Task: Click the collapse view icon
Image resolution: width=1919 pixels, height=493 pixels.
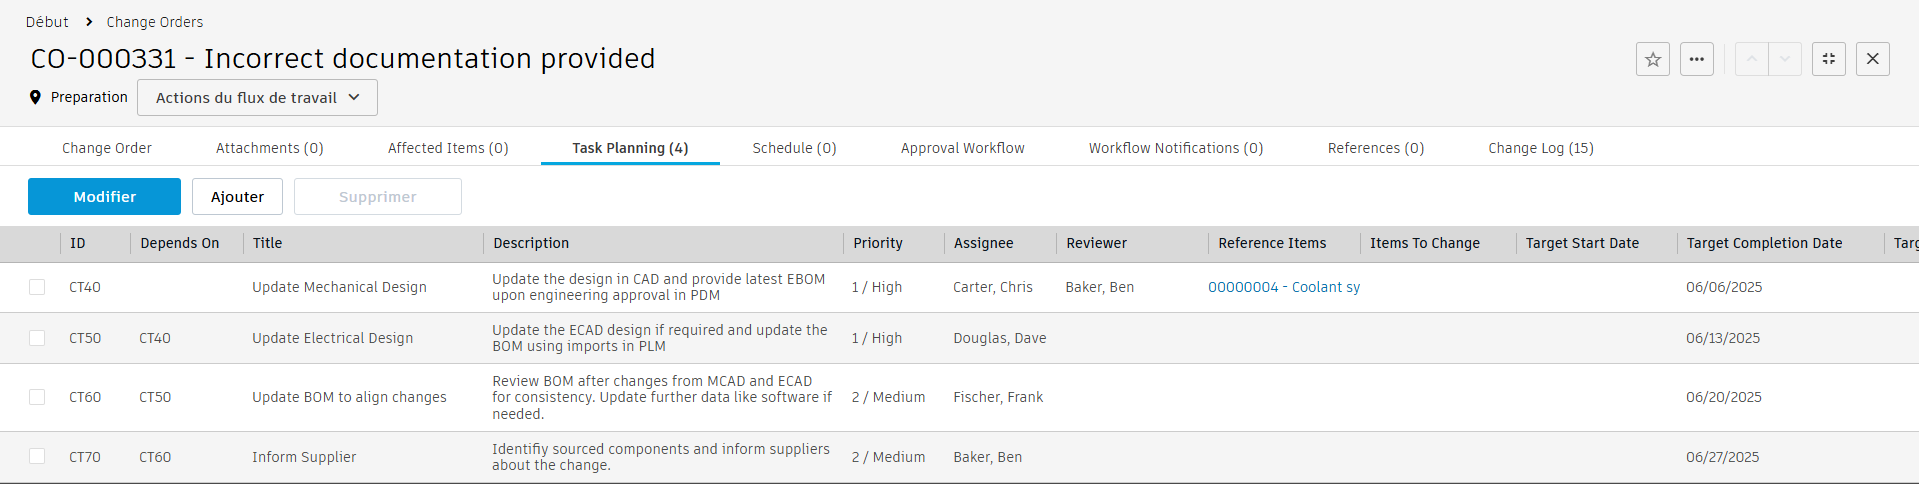Action: [1828, 59]
